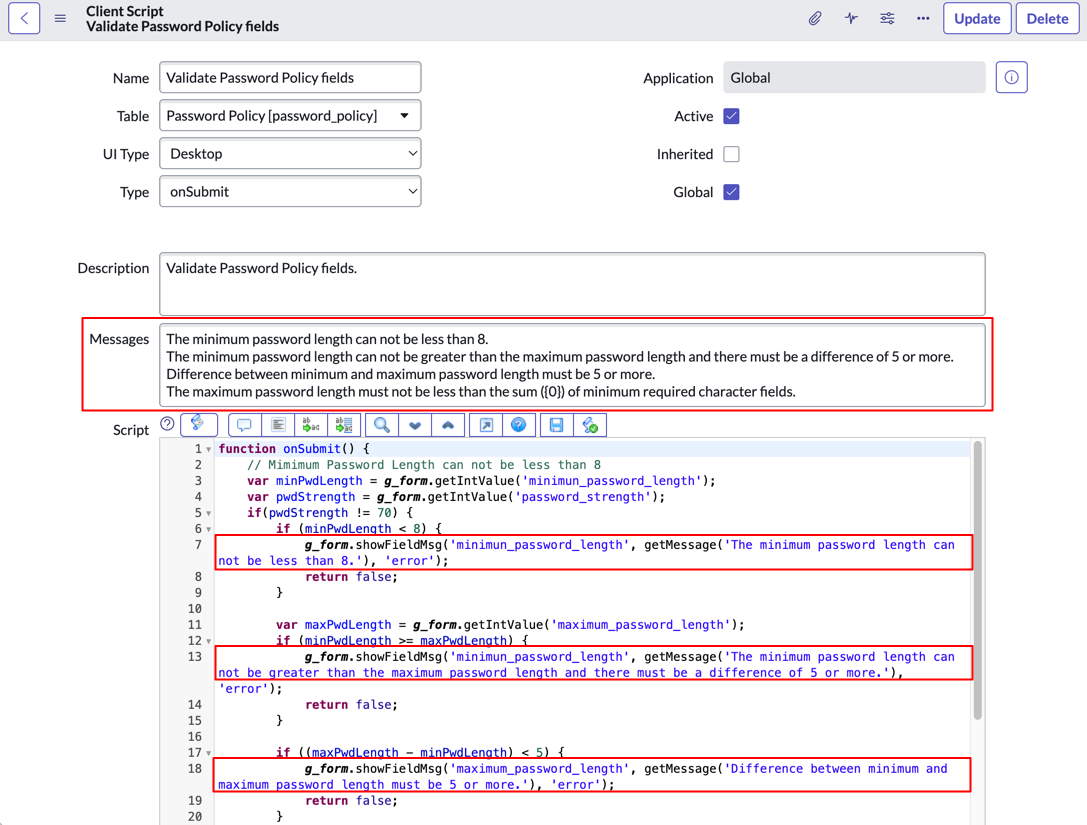Click the 'var pwdStrength' code line
The image size is (1087, 825).
[455, 496]
